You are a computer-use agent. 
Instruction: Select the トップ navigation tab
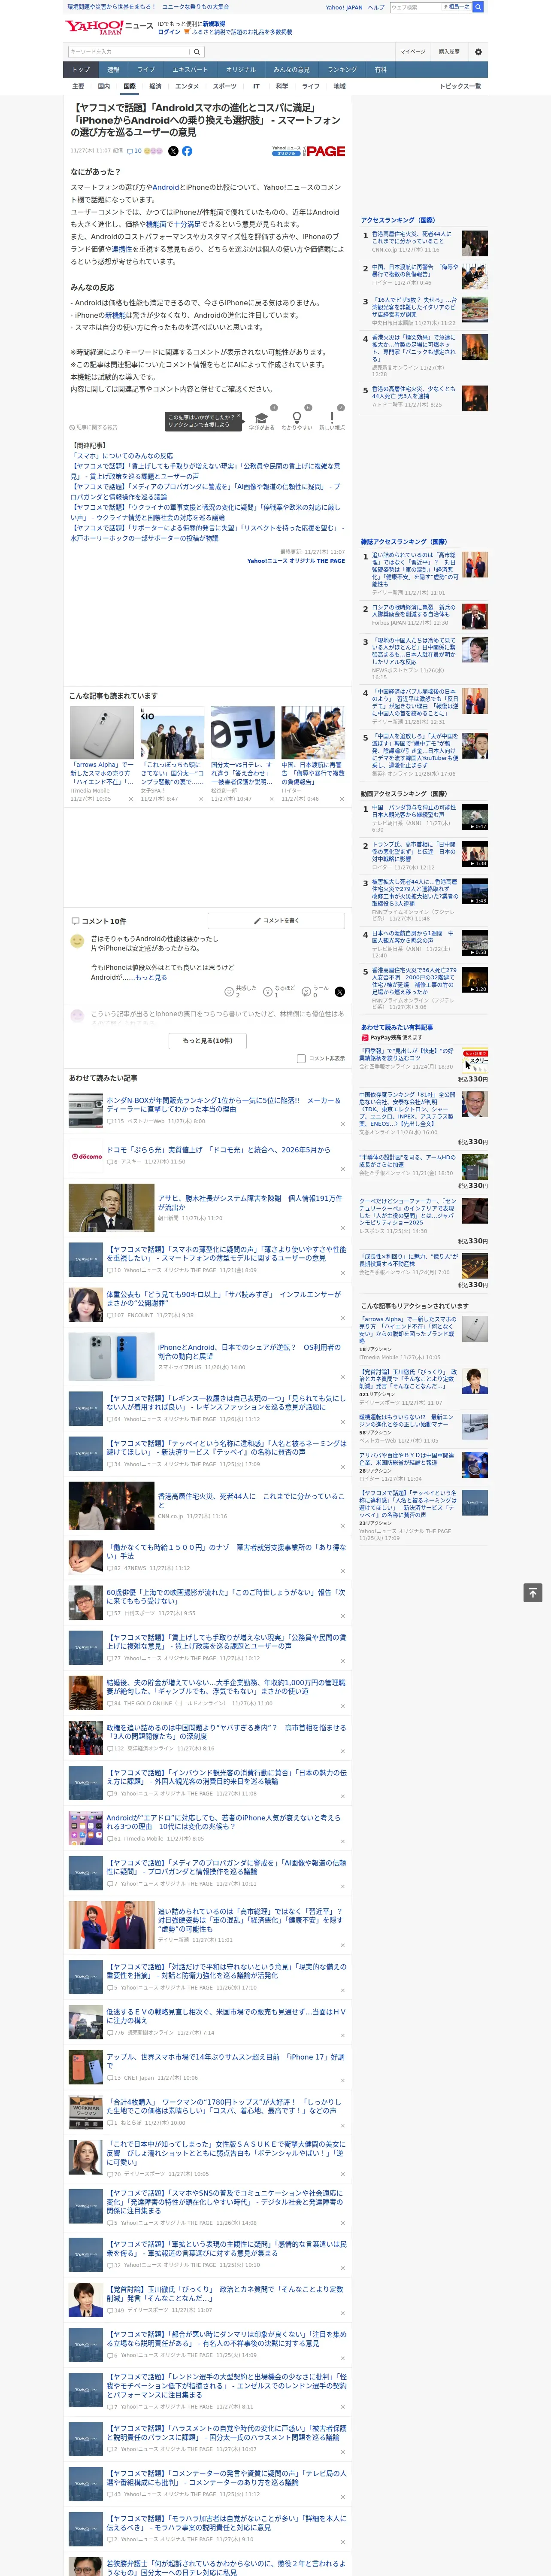point(81,70)
